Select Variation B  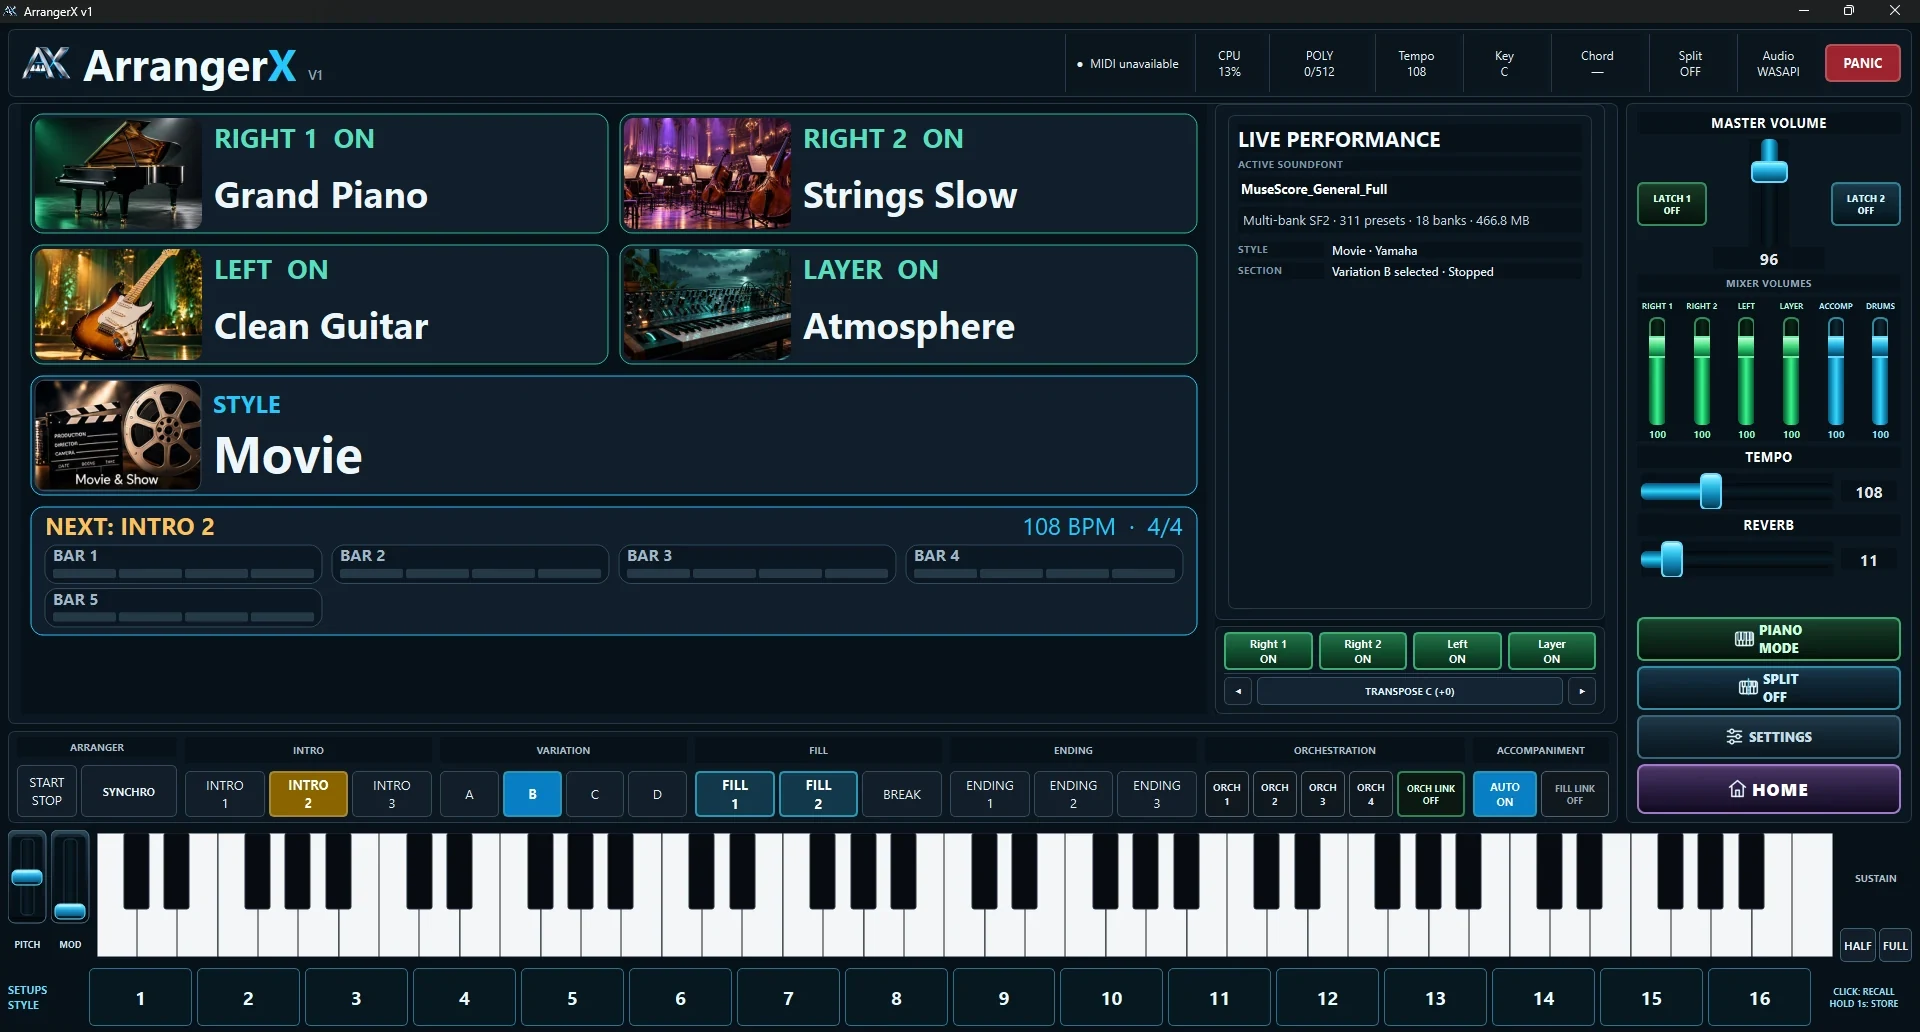[532, 794]
